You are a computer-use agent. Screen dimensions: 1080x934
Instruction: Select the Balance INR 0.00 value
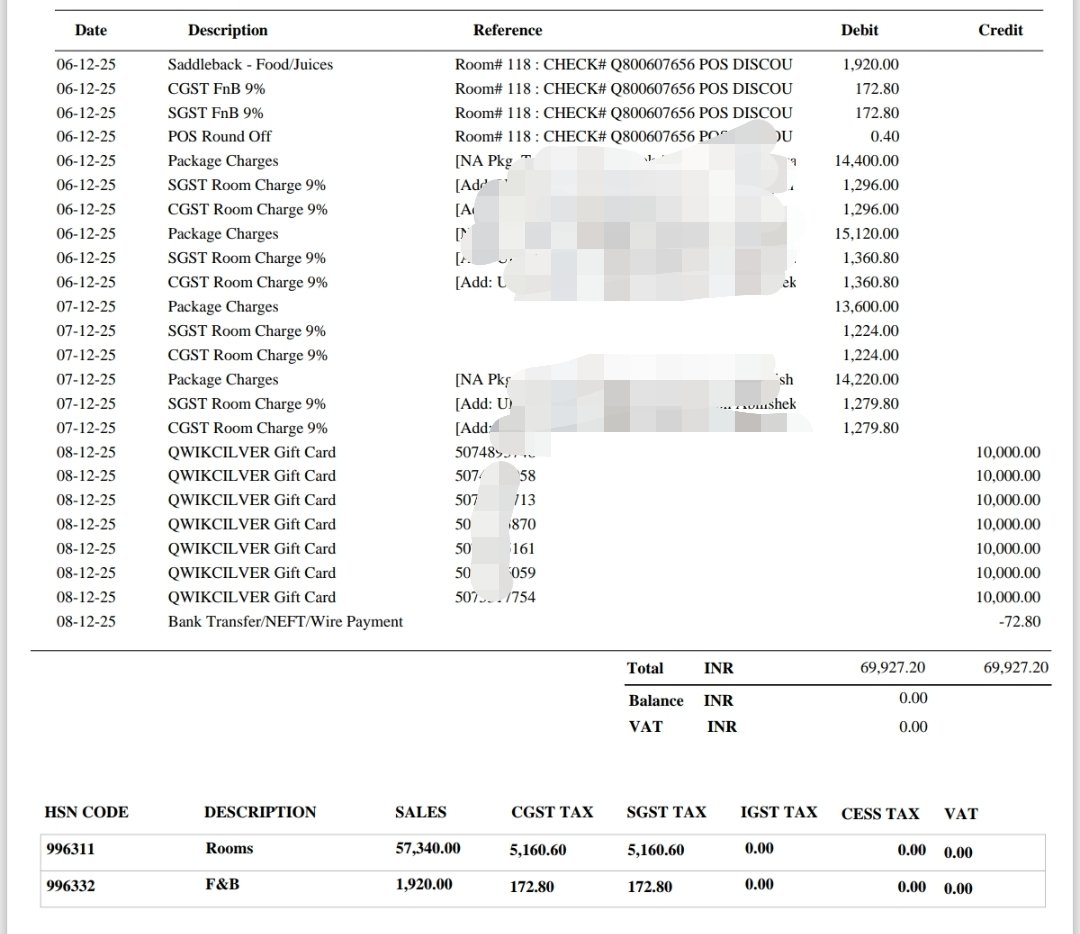click(913, 698)
